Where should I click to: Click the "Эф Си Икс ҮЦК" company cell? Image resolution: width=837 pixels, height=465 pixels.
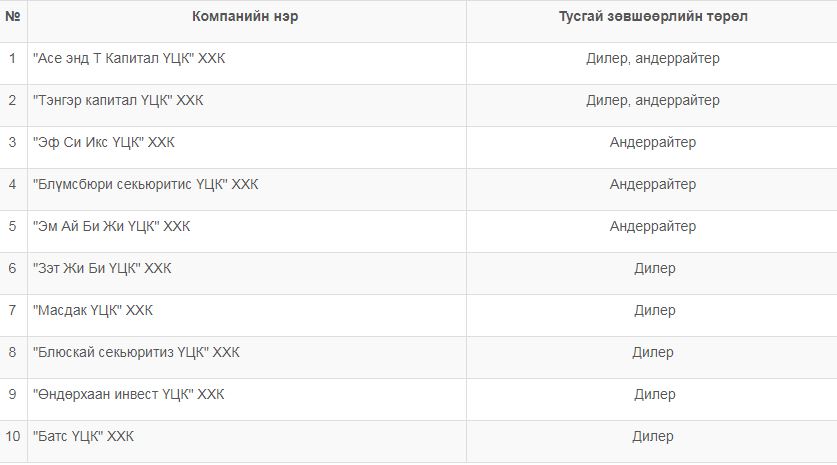(104, 143)
